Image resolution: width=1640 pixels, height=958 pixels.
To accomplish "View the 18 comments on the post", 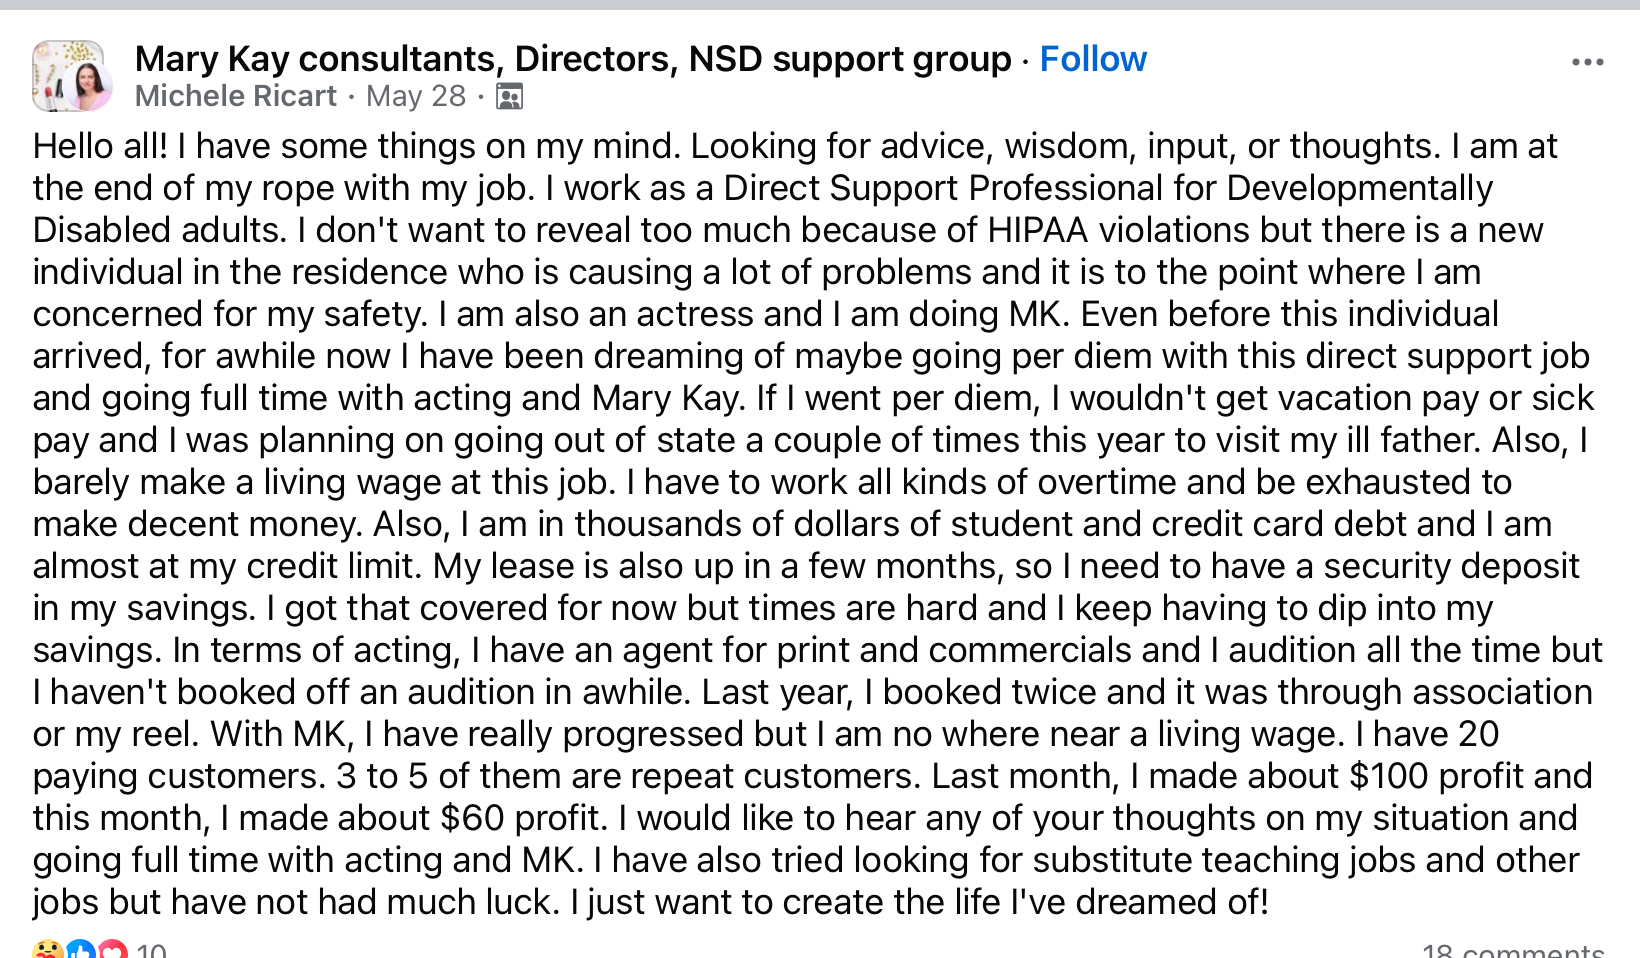I will pos(1513,950).
